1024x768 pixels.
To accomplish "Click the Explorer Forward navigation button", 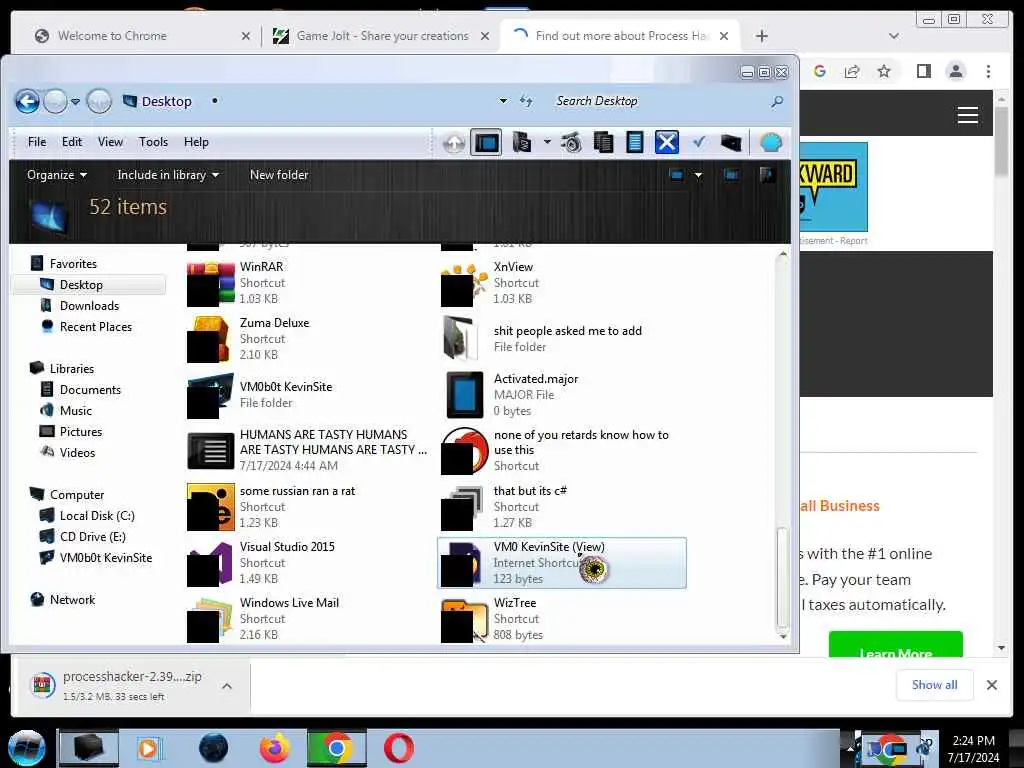I will point(56,101).
